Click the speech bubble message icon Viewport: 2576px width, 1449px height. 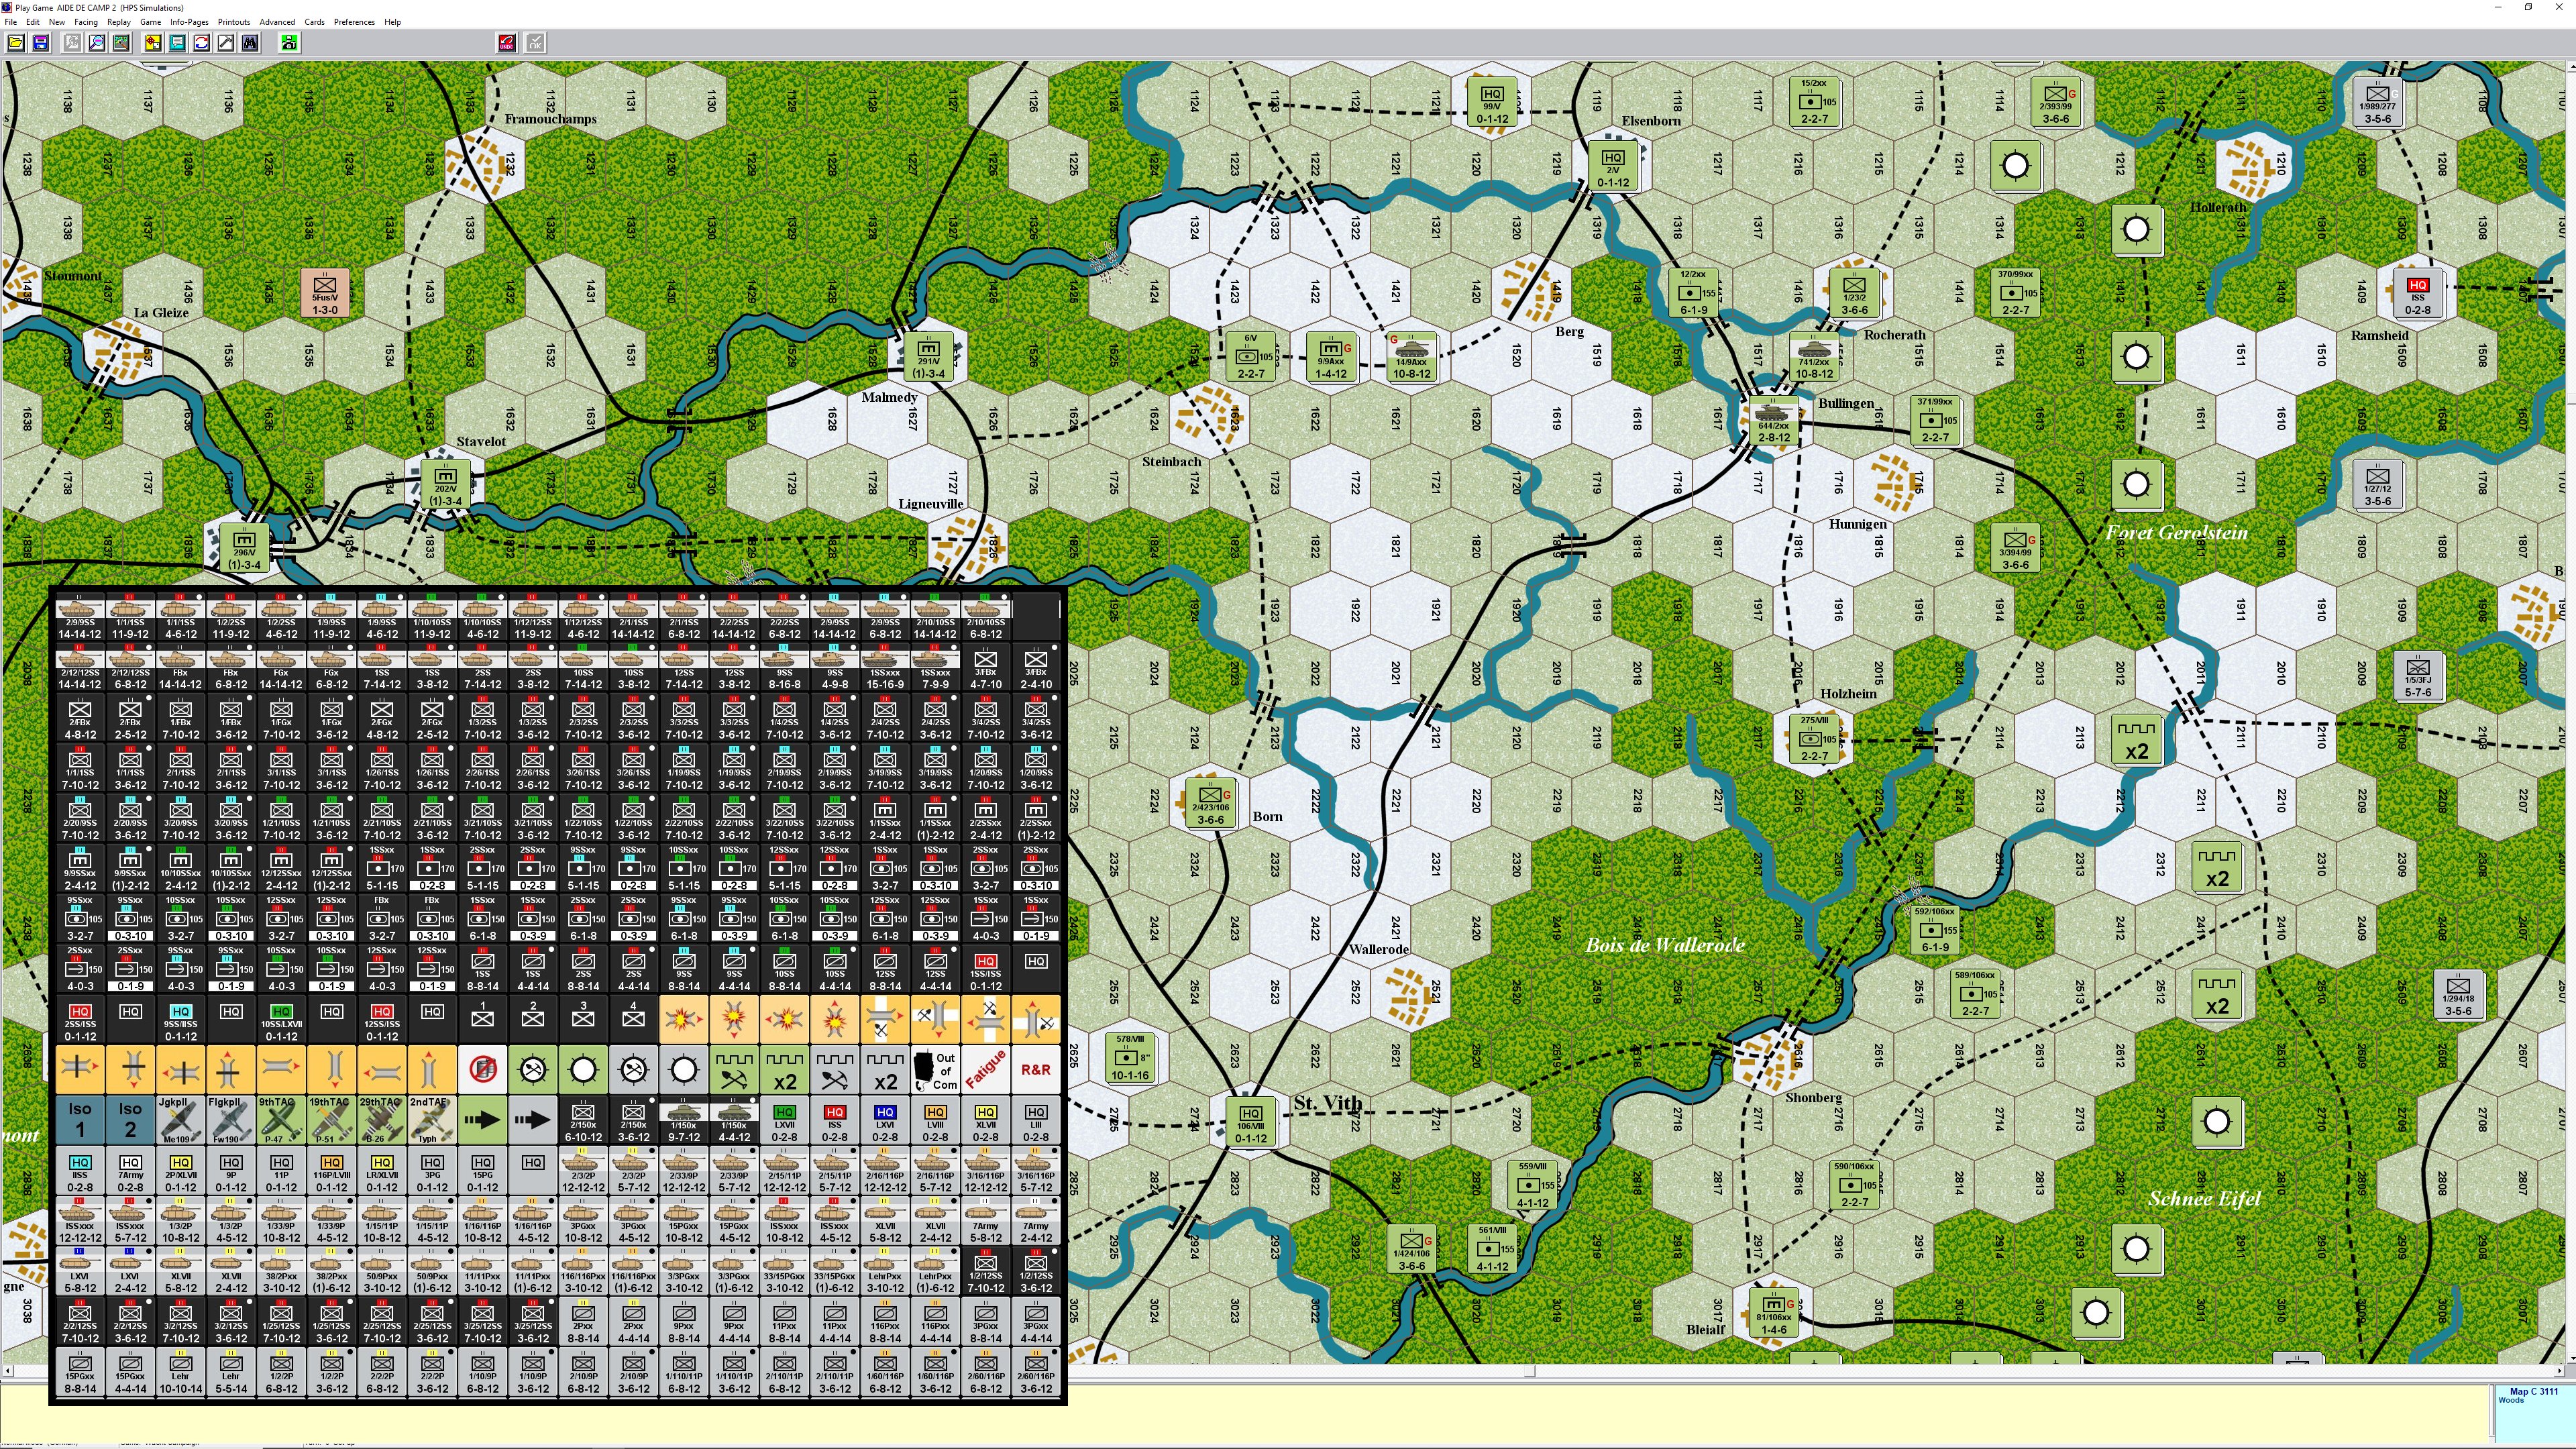pyautogui.click(x=177, y=43)
